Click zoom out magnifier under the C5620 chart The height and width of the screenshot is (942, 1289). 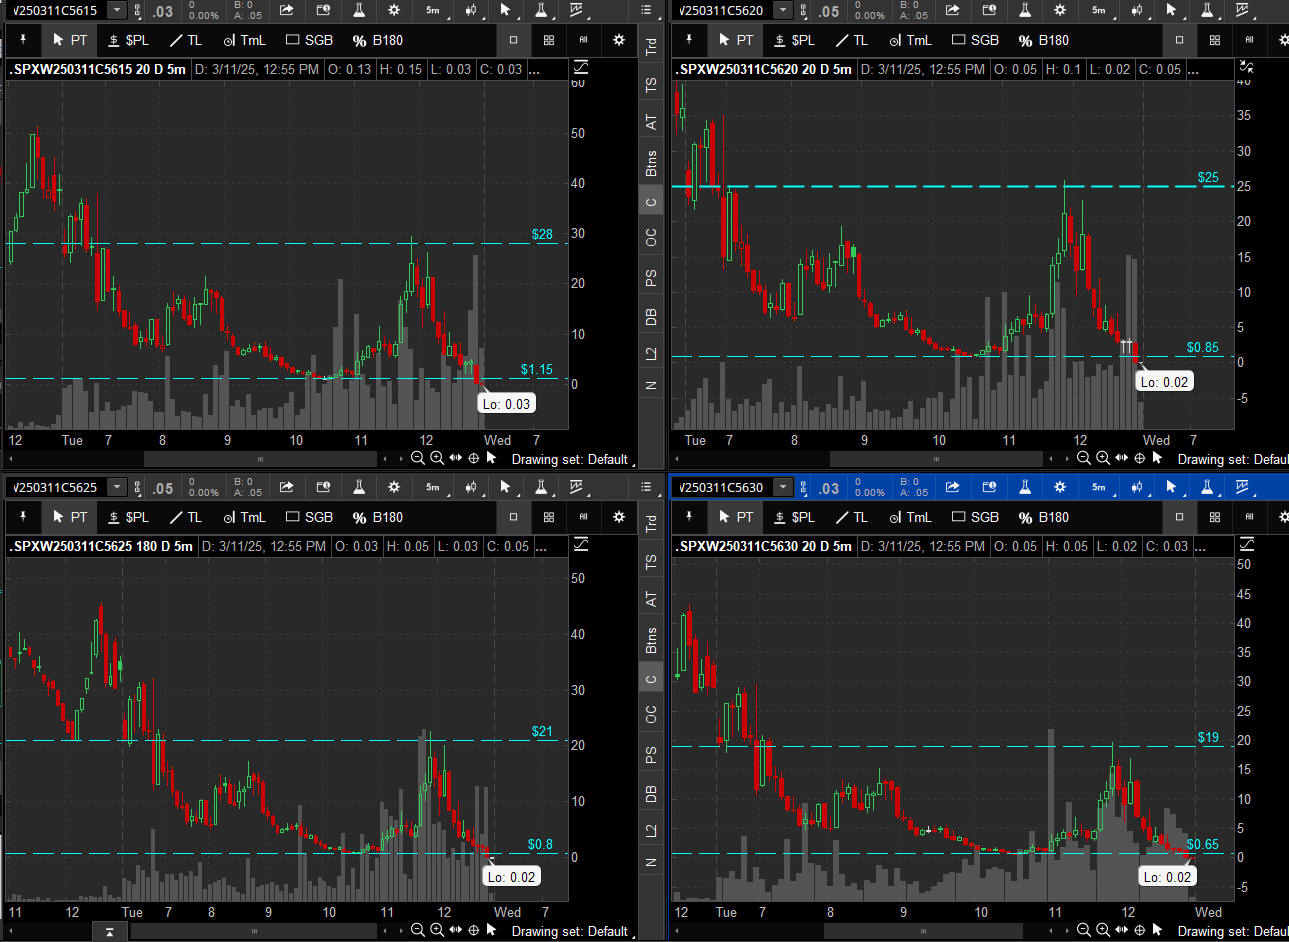pos(1083,458)
